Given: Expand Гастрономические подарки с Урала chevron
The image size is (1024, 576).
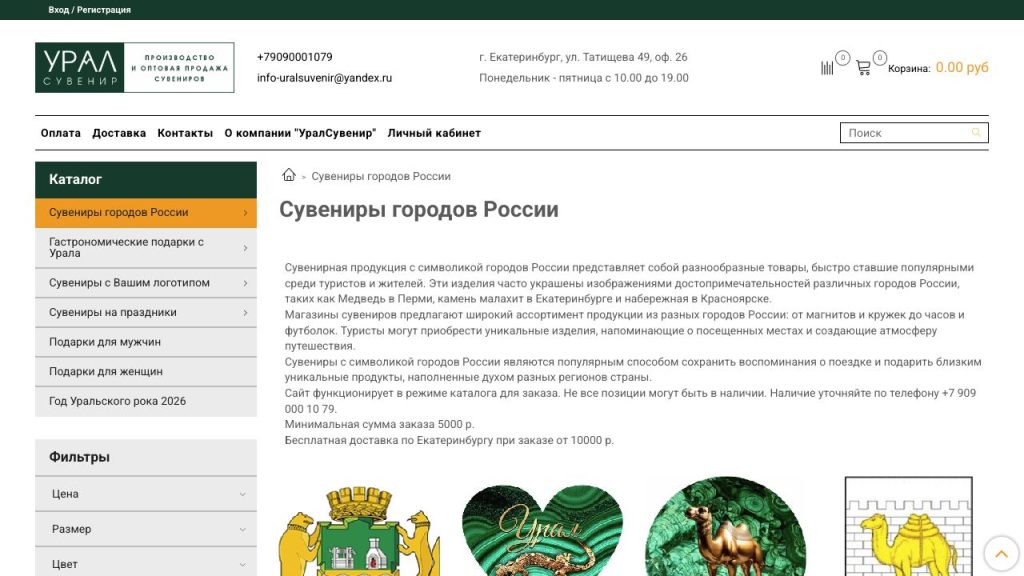Looking at the screenshot, I should [245, 248].
